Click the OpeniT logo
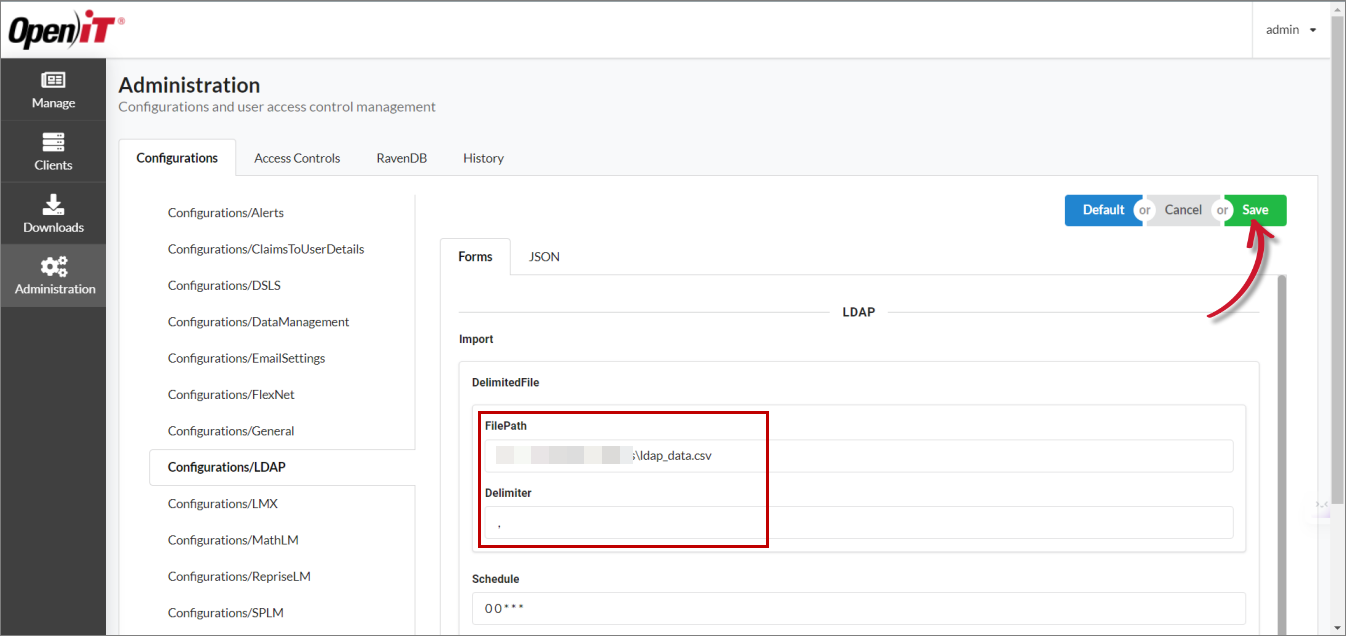Screen dimensions: 1346x636 (x=63, y=29)
